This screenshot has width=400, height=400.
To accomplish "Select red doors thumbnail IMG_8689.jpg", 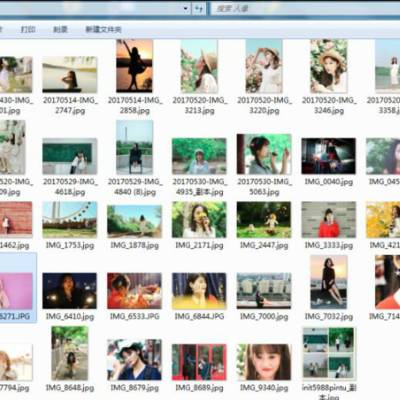I will point(199,362).
